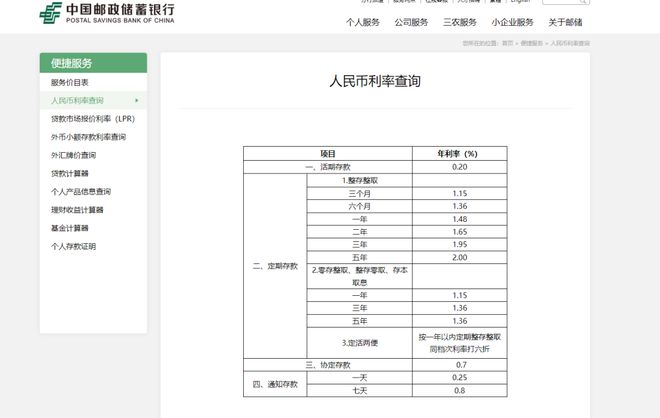Click the arrow beside 人民币利率查询 in sidebar

coord(136,101)
